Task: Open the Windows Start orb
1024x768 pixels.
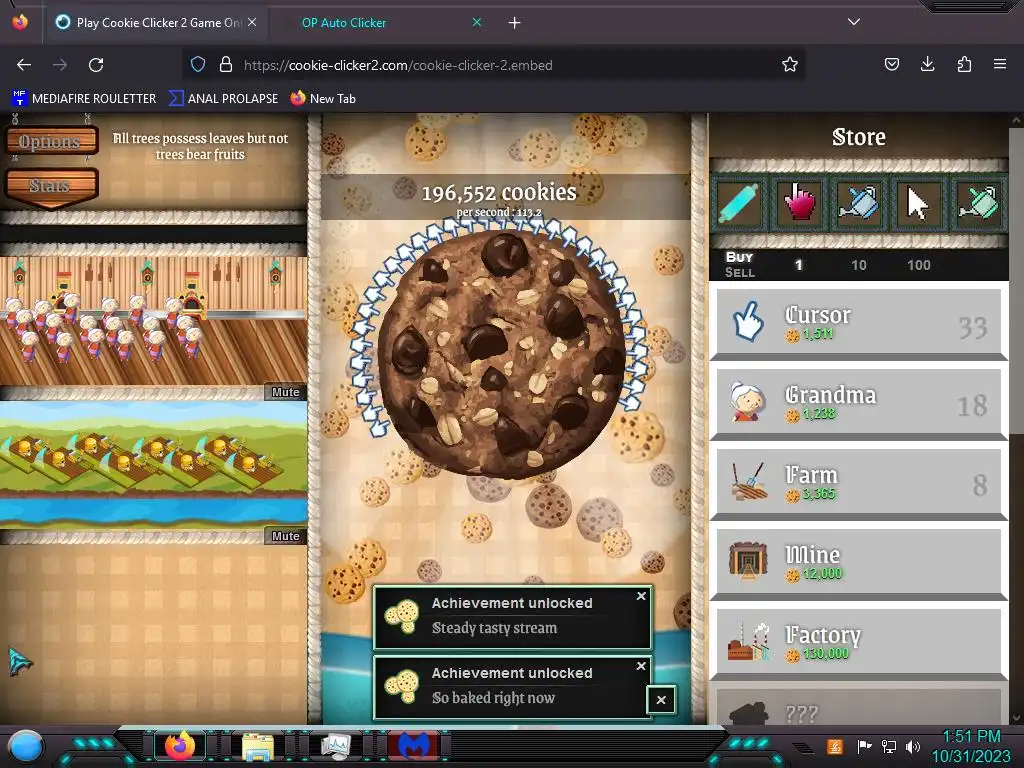Action: click(26, 746)
